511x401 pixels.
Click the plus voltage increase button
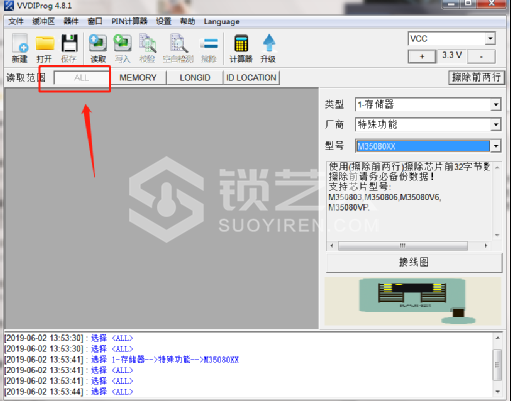[422, 56]
